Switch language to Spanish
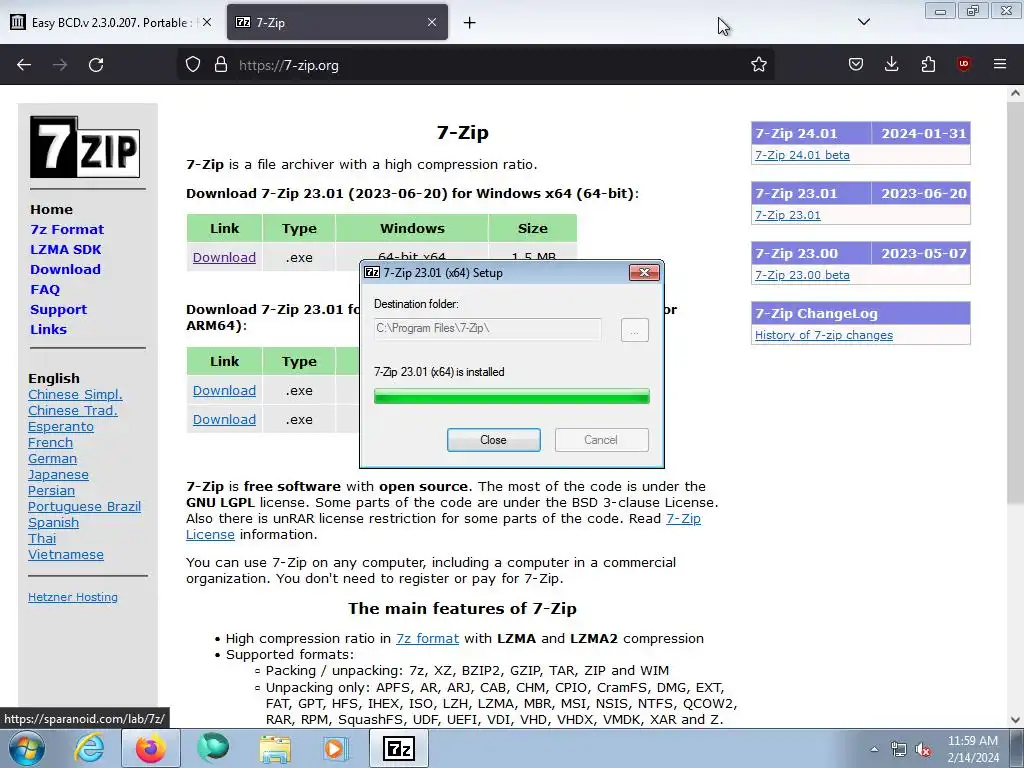The image size is (1024, 768). (53, 522)
